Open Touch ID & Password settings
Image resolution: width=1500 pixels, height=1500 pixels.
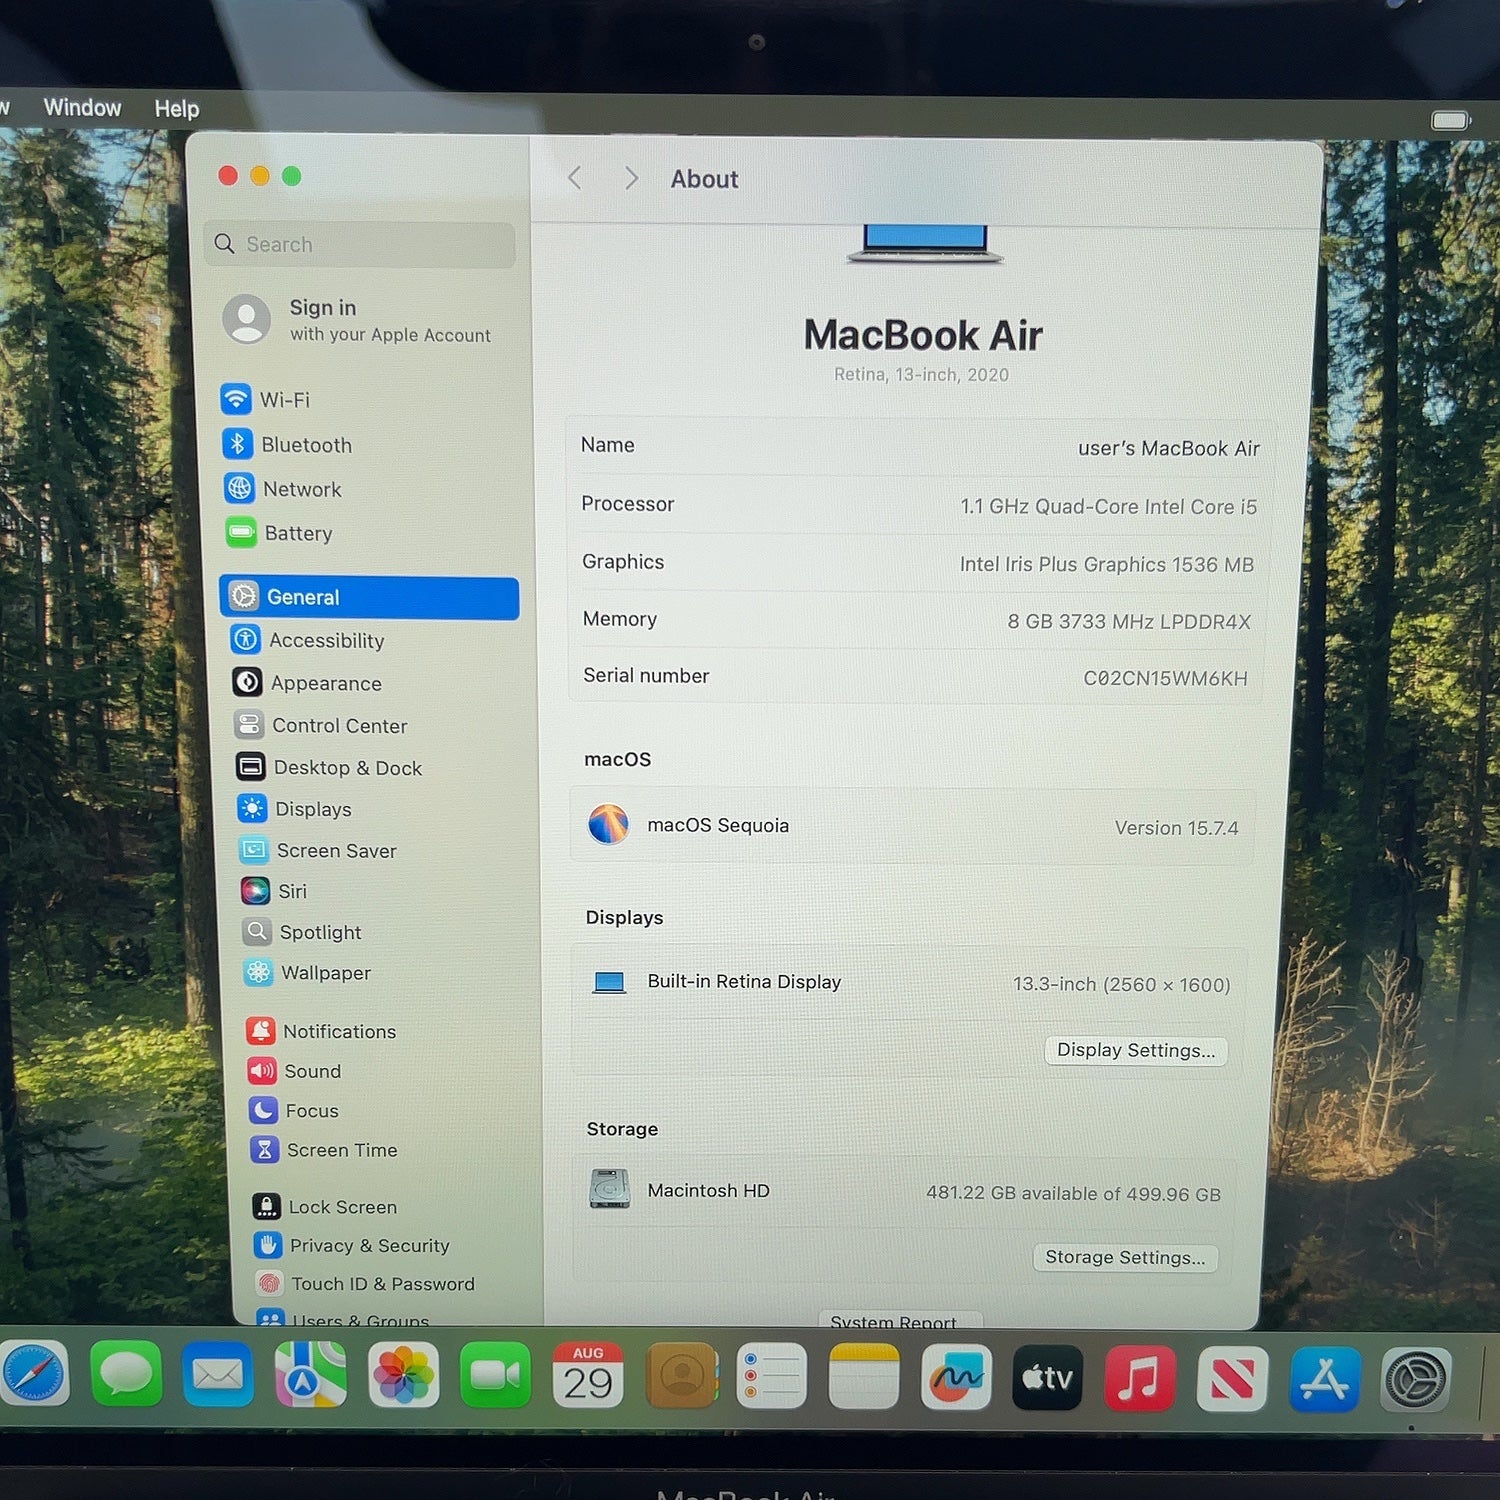[x=365, y=1283]
